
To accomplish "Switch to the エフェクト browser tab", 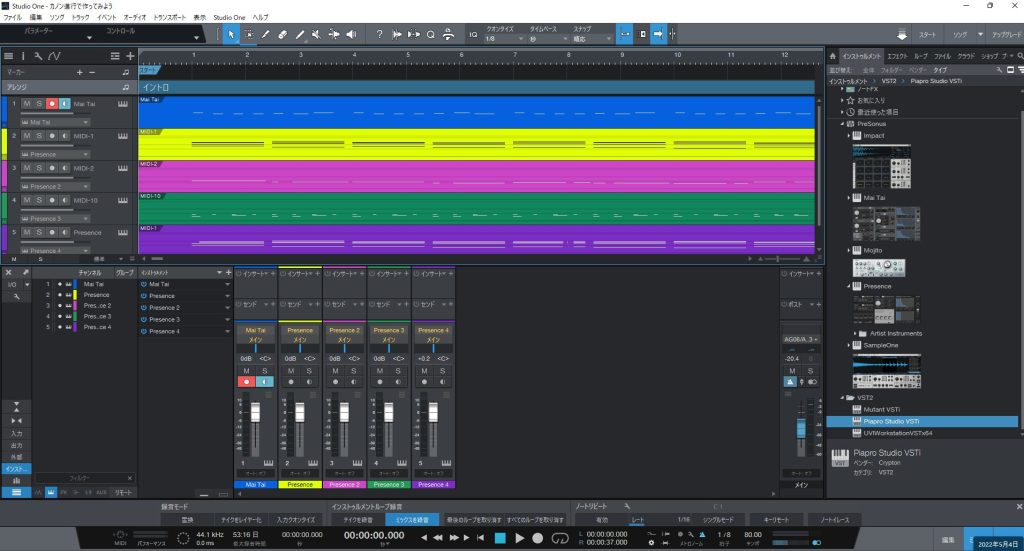I will pos(899,57).
